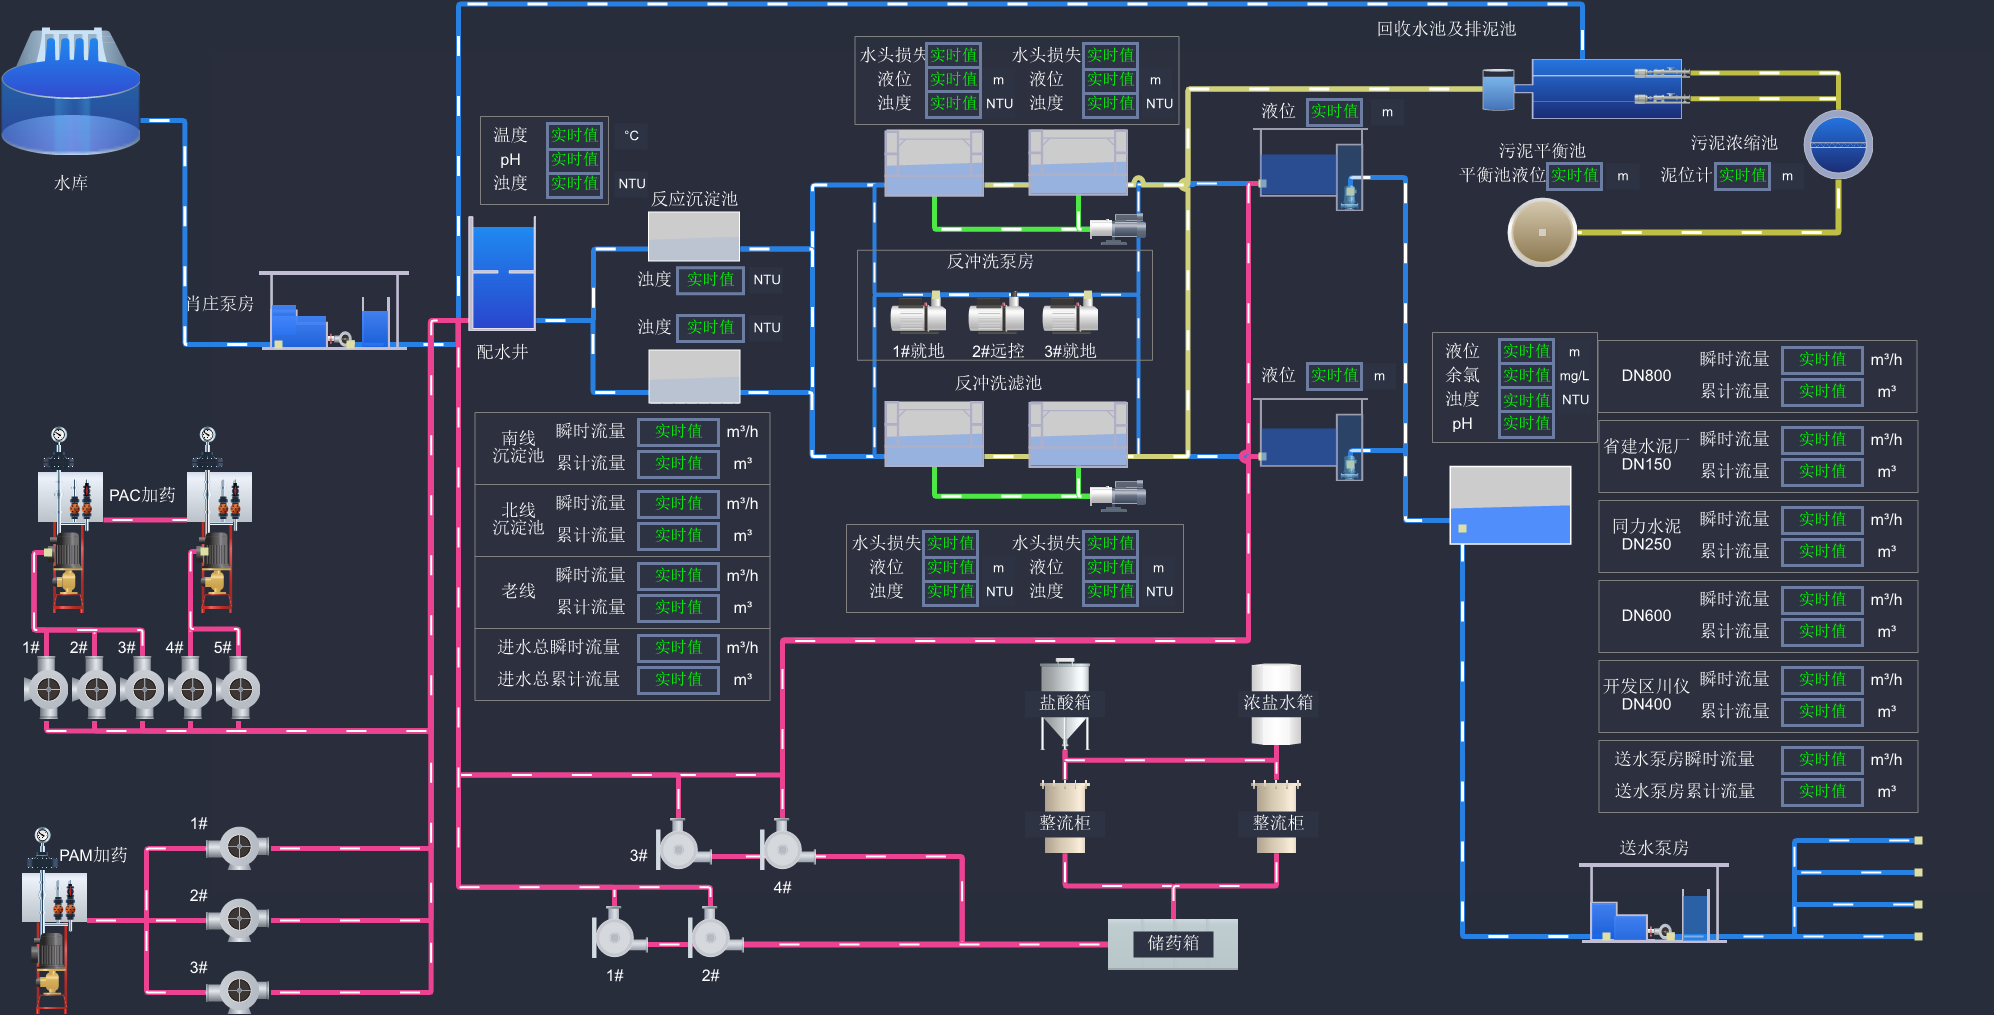The width and height of the screenshot is (1994, 1015).
Task: Click the 储药箱 chemical storage box
Action: 1172,943
